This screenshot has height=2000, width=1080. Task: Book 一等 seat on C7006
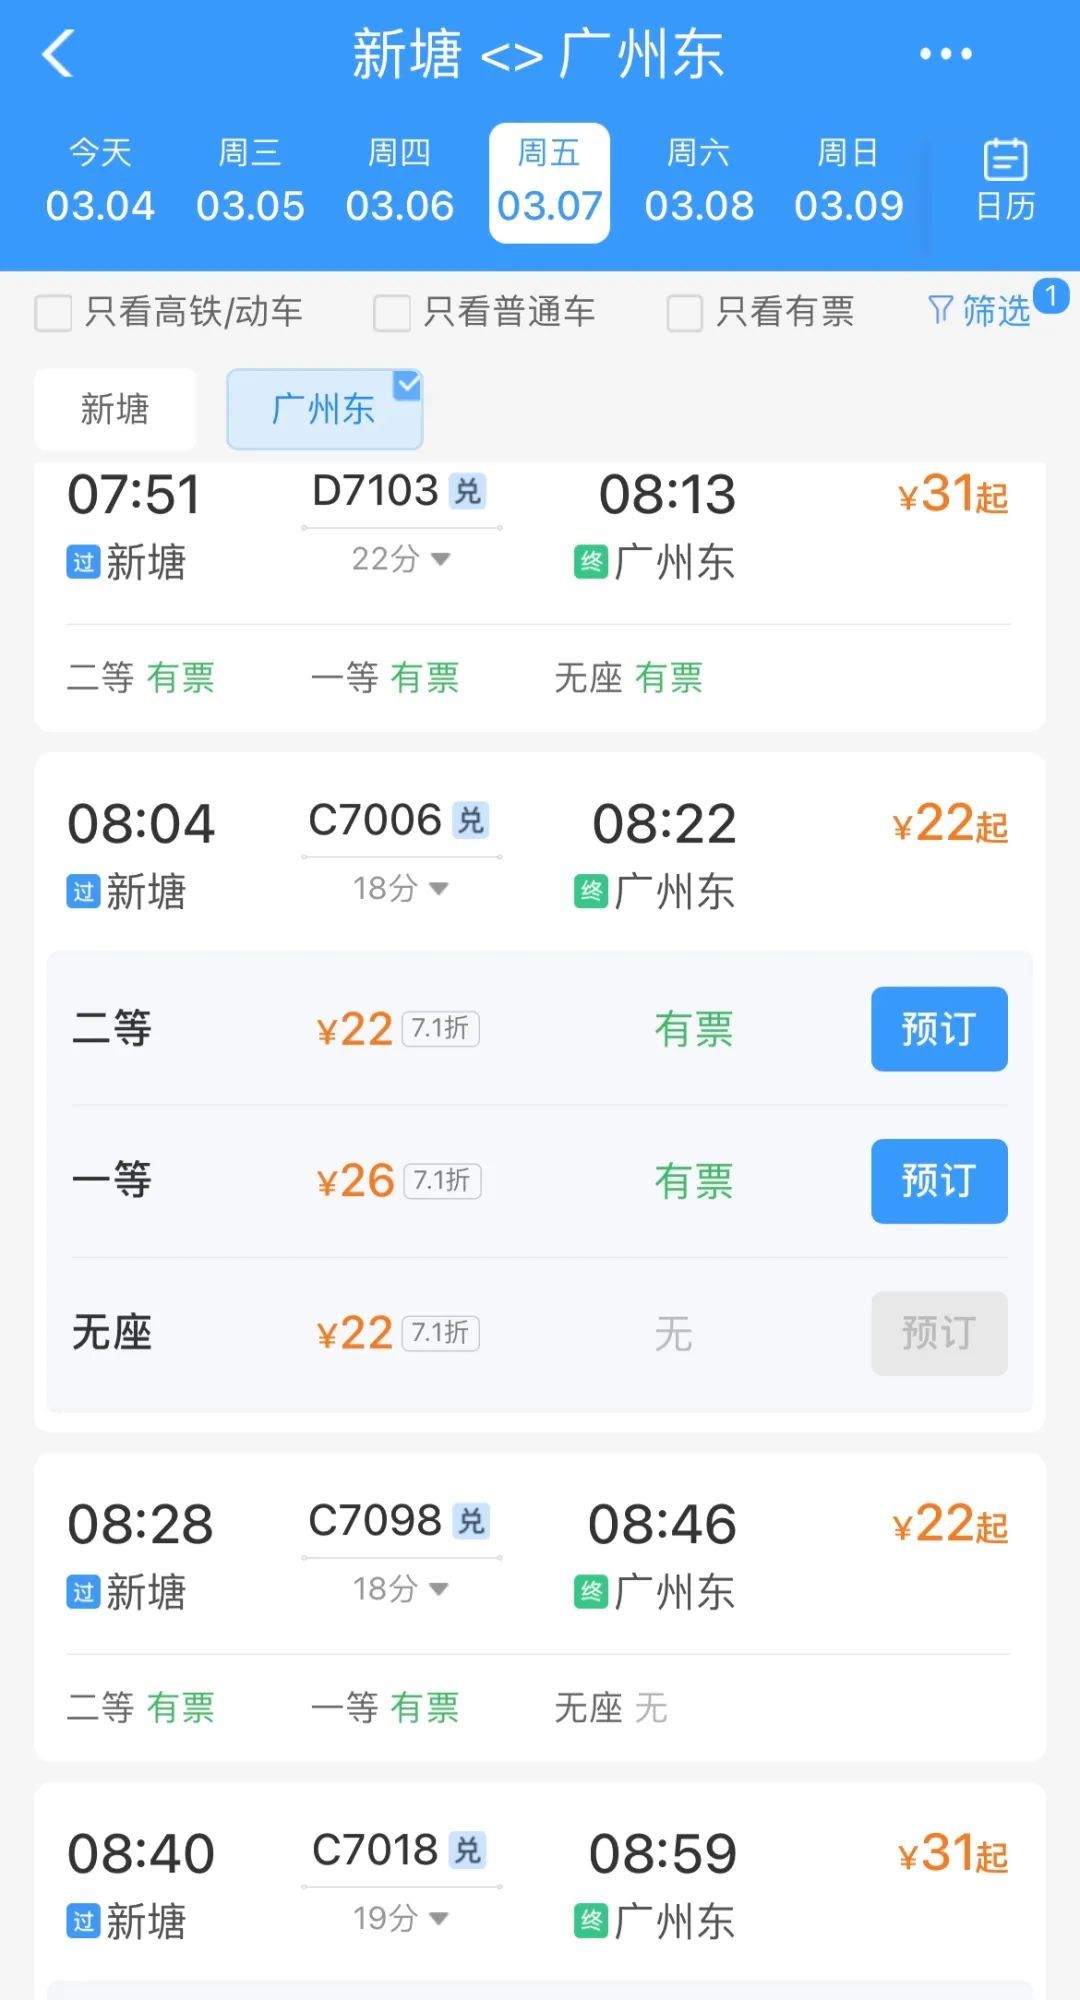click(x=938, y=1181)
